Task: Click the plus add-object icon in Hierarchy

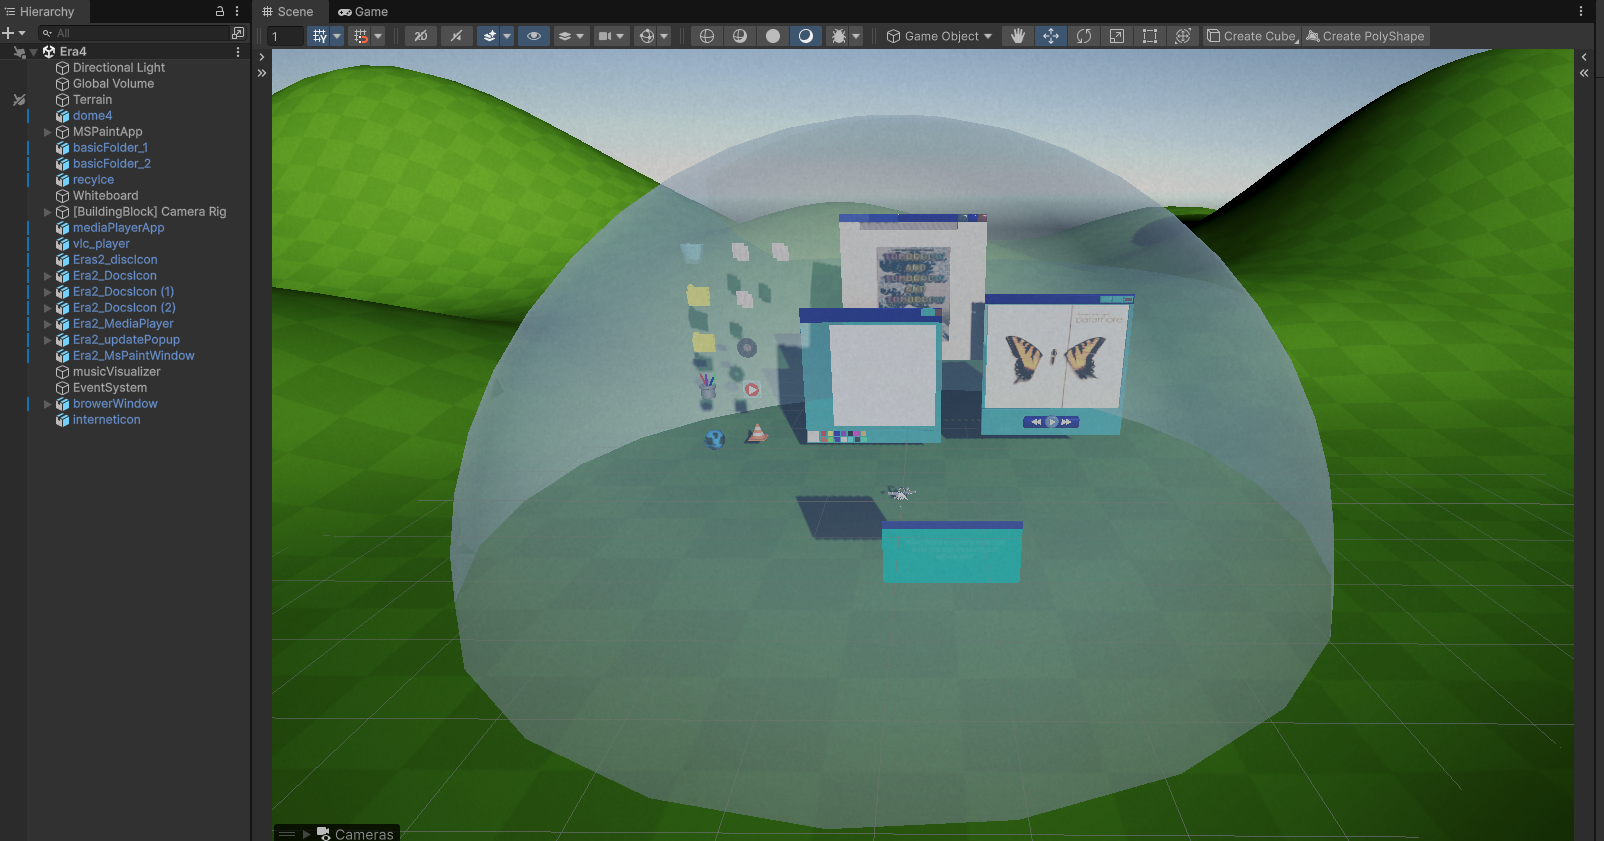Action: (8, 33)
